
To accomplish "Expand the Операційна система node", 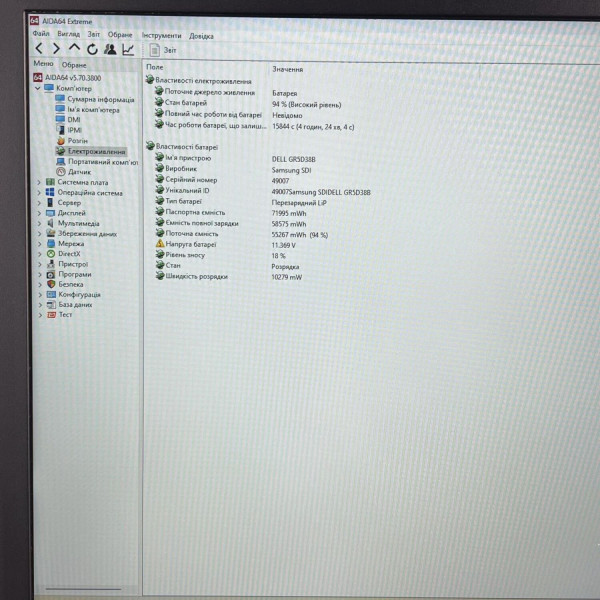I will point(39,193).
